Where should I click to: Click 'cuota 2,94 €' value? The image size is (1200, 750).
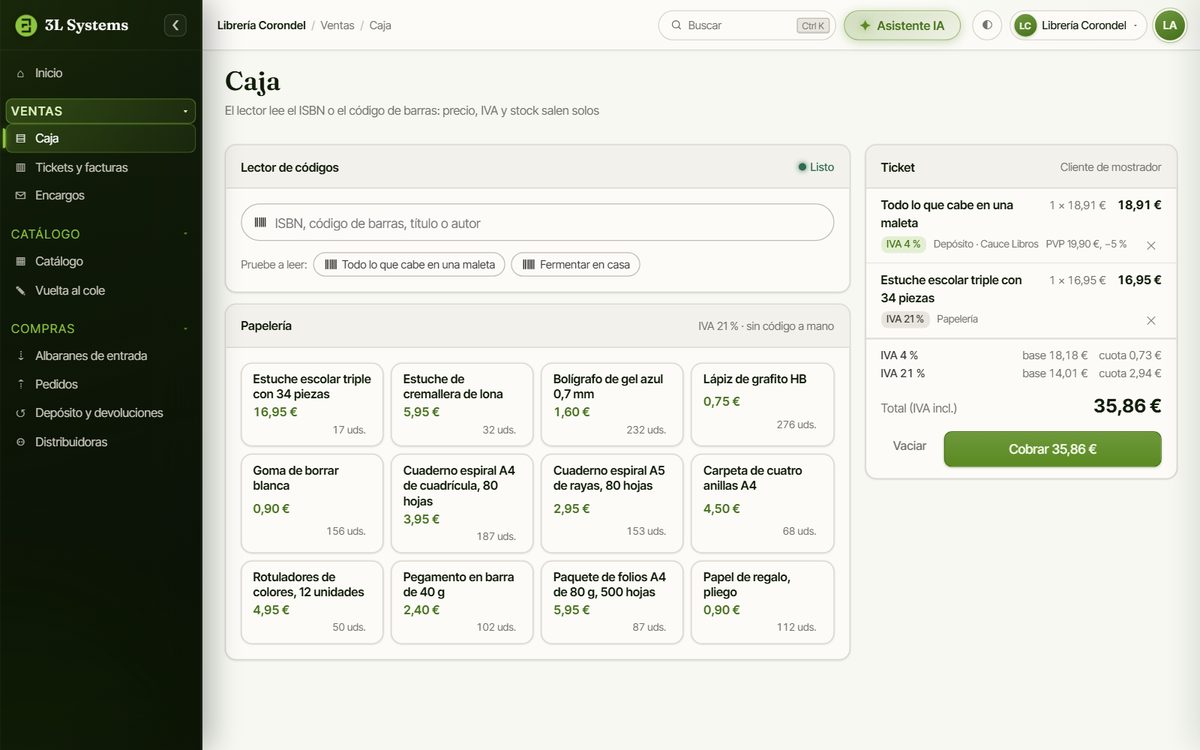coord(1130,373)
